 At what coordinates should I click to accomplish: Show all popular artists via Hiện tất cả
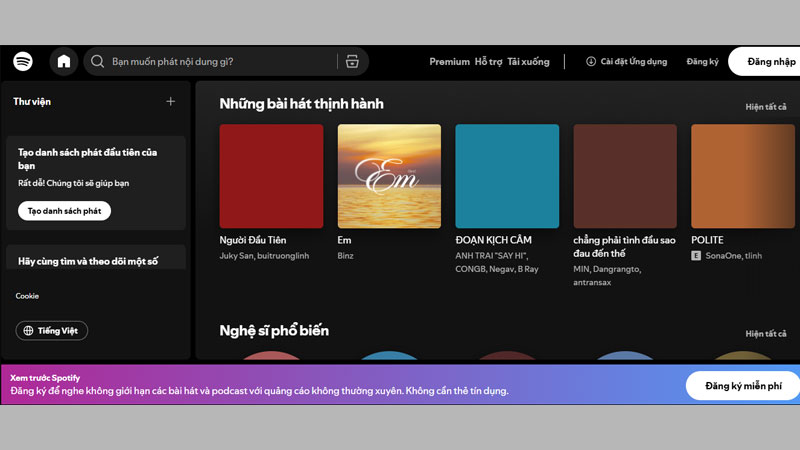(766, 333)
